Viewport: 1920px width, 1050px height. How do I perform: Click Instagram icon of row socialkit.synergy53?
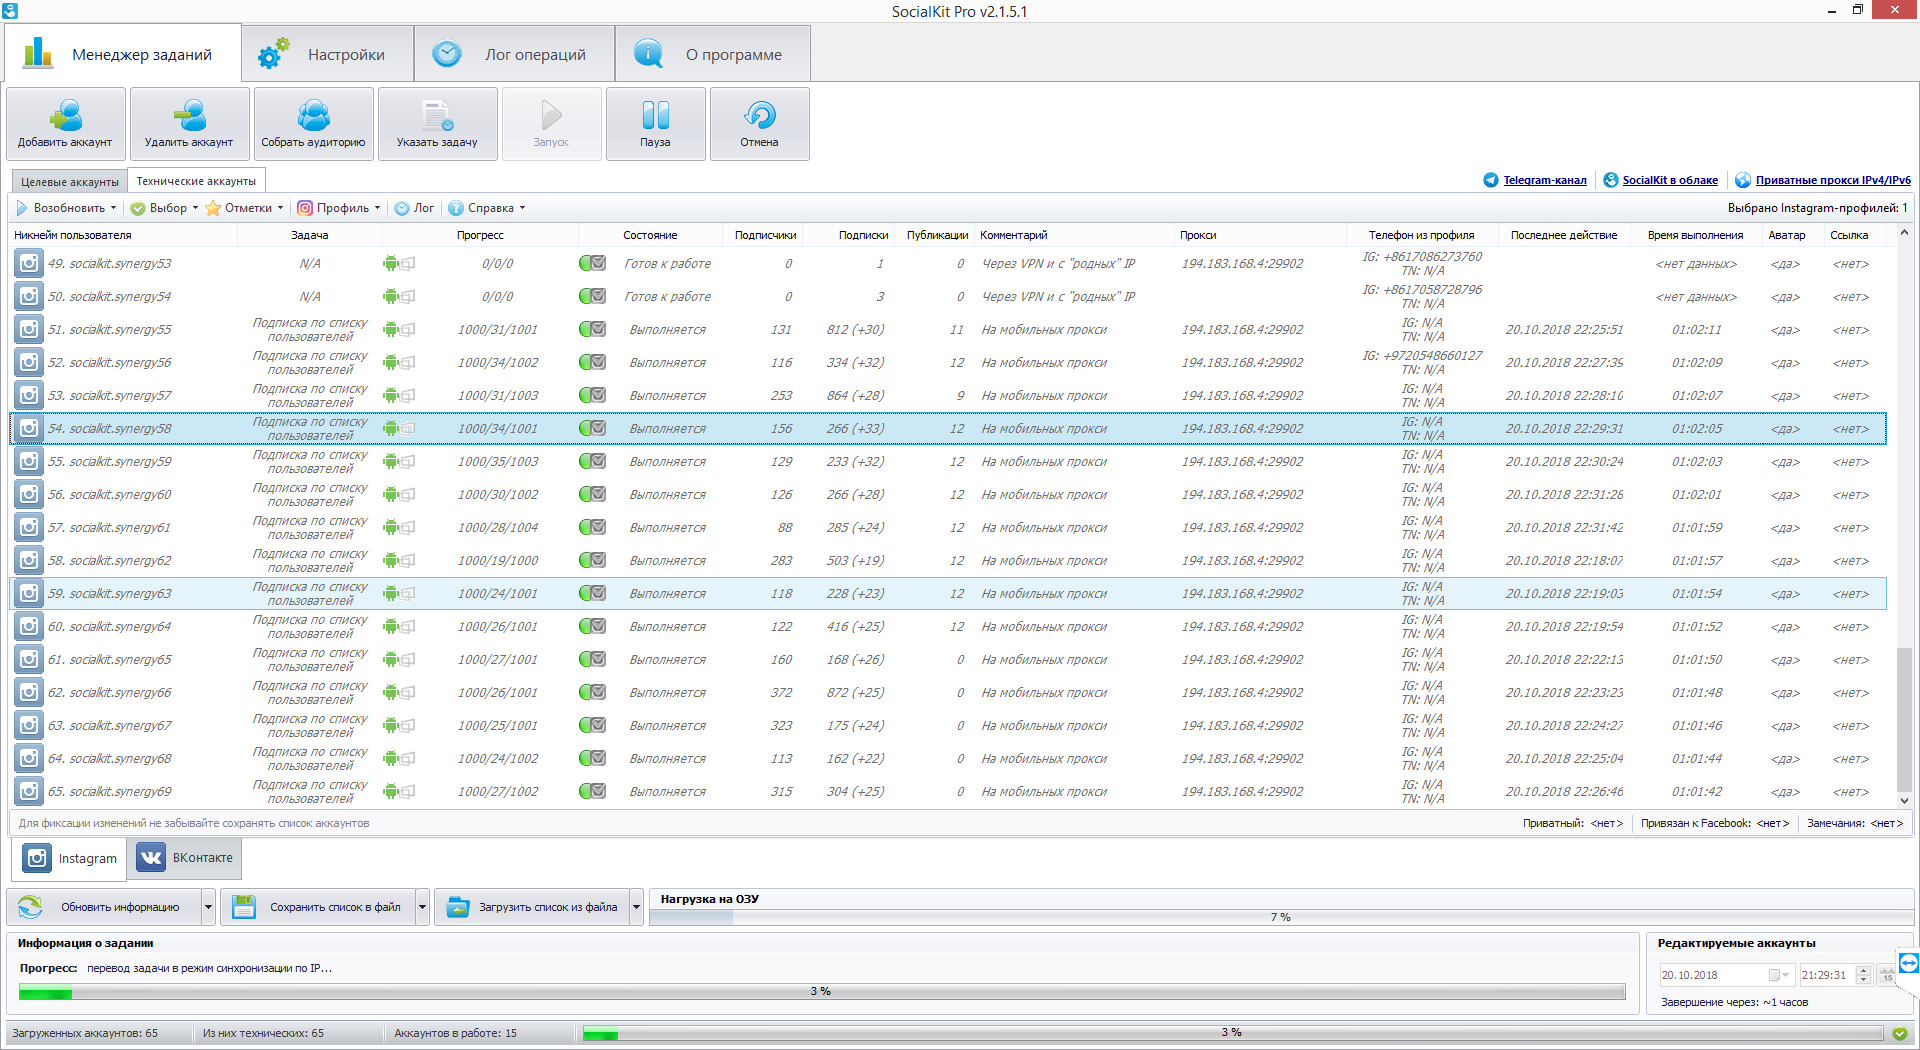pyautogui.click(x=29, y=264)
